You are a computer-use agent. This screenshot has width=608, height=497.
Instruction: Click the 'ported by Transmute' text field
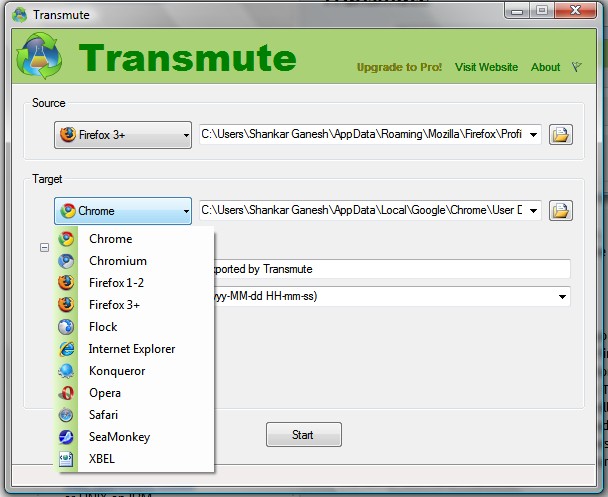click(392, 269)
